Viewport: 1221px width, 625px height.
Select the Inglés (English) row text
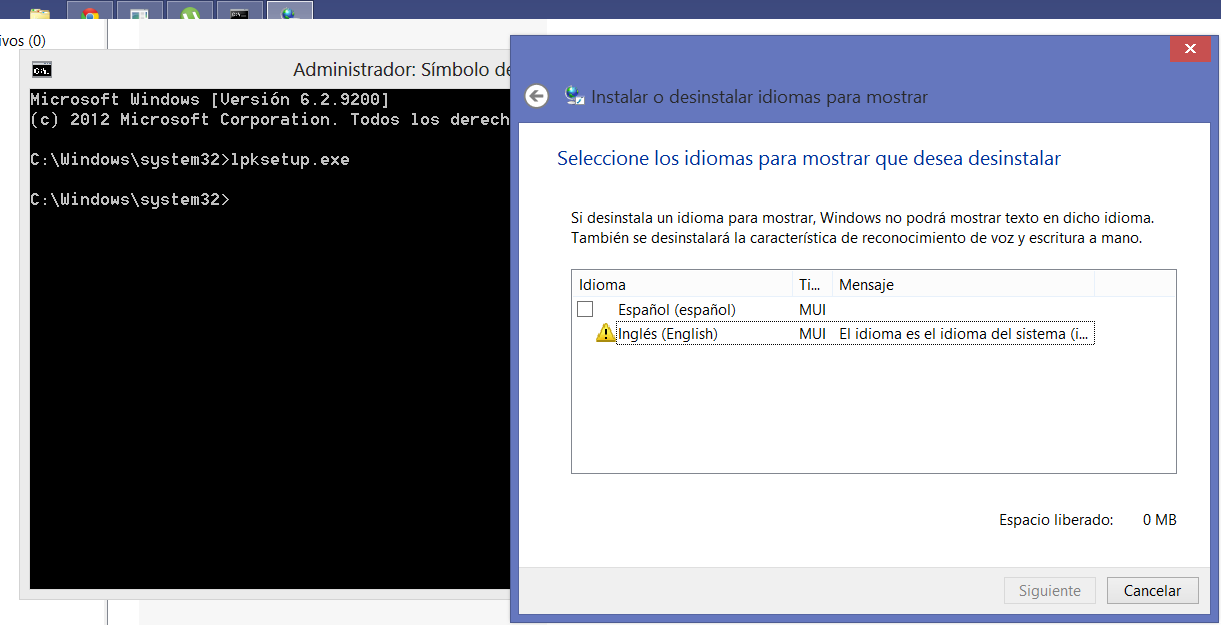pyautogui.click(x=668, y=334)
